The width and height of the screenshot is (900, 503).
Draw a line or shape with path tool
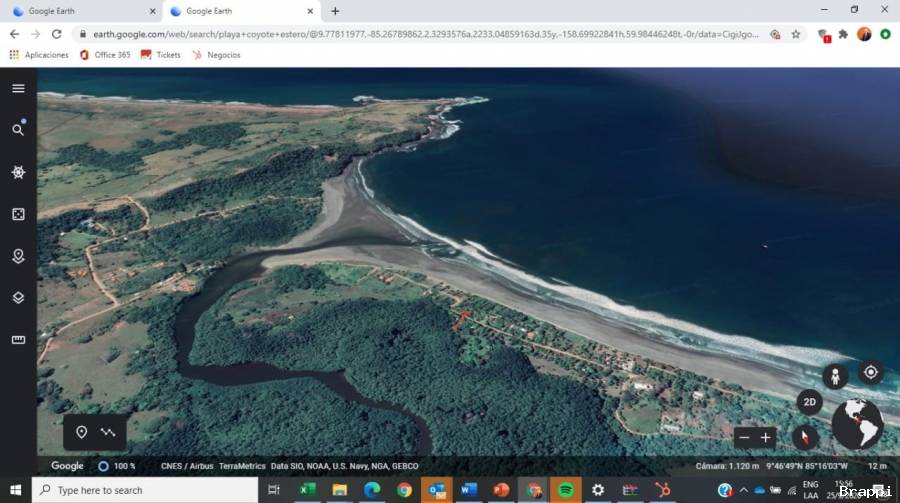pyautogui.click(x=108, y=433)
